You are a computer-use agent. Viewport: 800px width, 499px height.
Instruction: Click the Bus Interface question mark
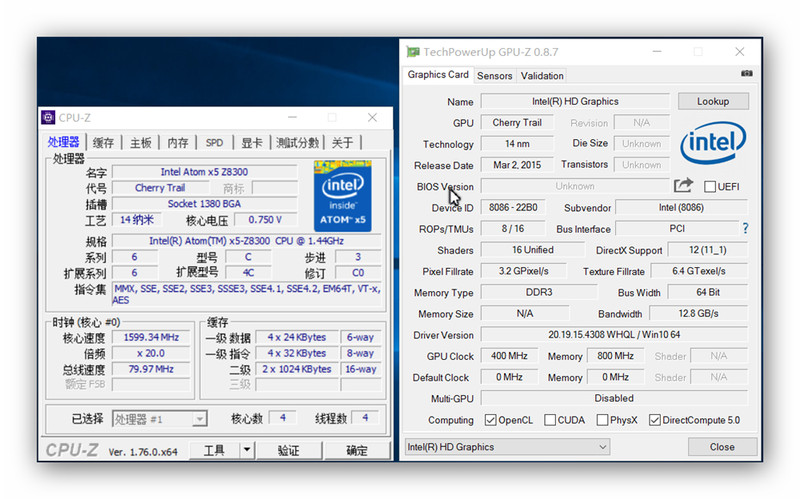tap(745, 229)
